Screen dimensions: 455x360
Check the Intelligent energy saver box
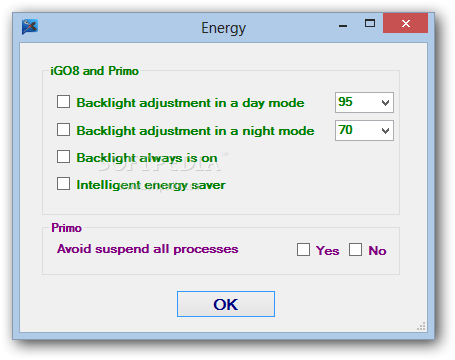[x=63, y=184]
